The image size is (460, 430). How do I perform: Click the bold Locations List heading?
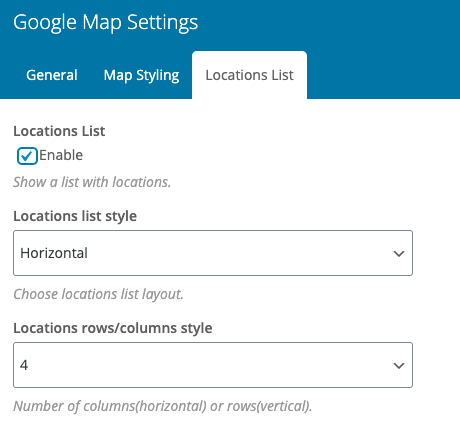(59, 131)
